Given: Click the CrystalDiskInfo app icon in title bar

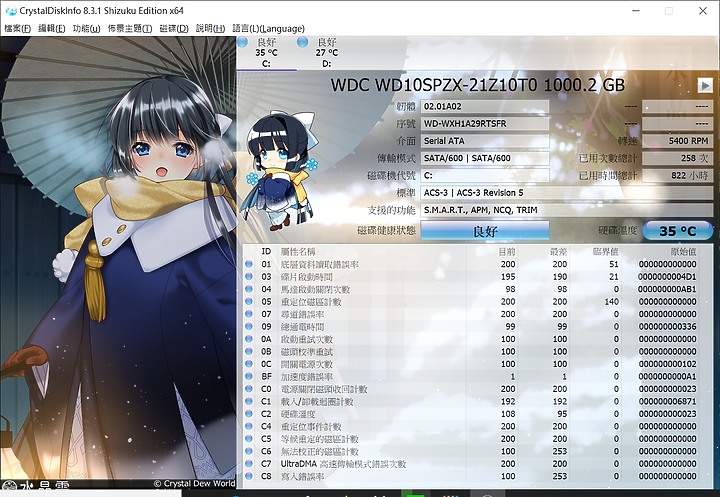Looking at the screenshot, I should pyautogui.click(x=11, y=11).
